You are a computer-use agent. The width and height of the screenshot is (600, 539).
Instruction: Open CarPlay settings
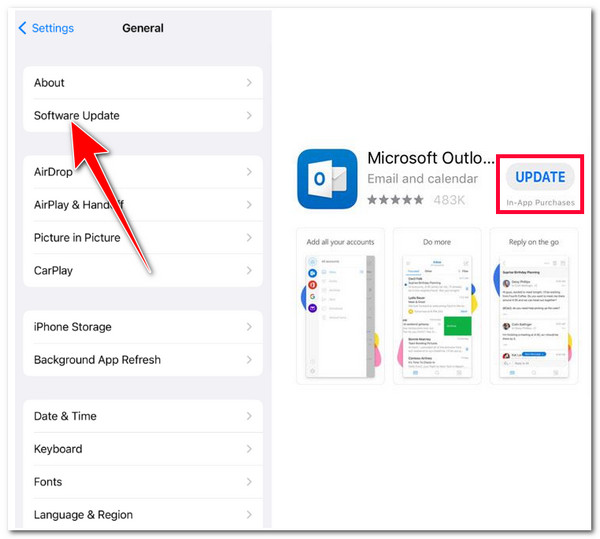tap(143, 270)
